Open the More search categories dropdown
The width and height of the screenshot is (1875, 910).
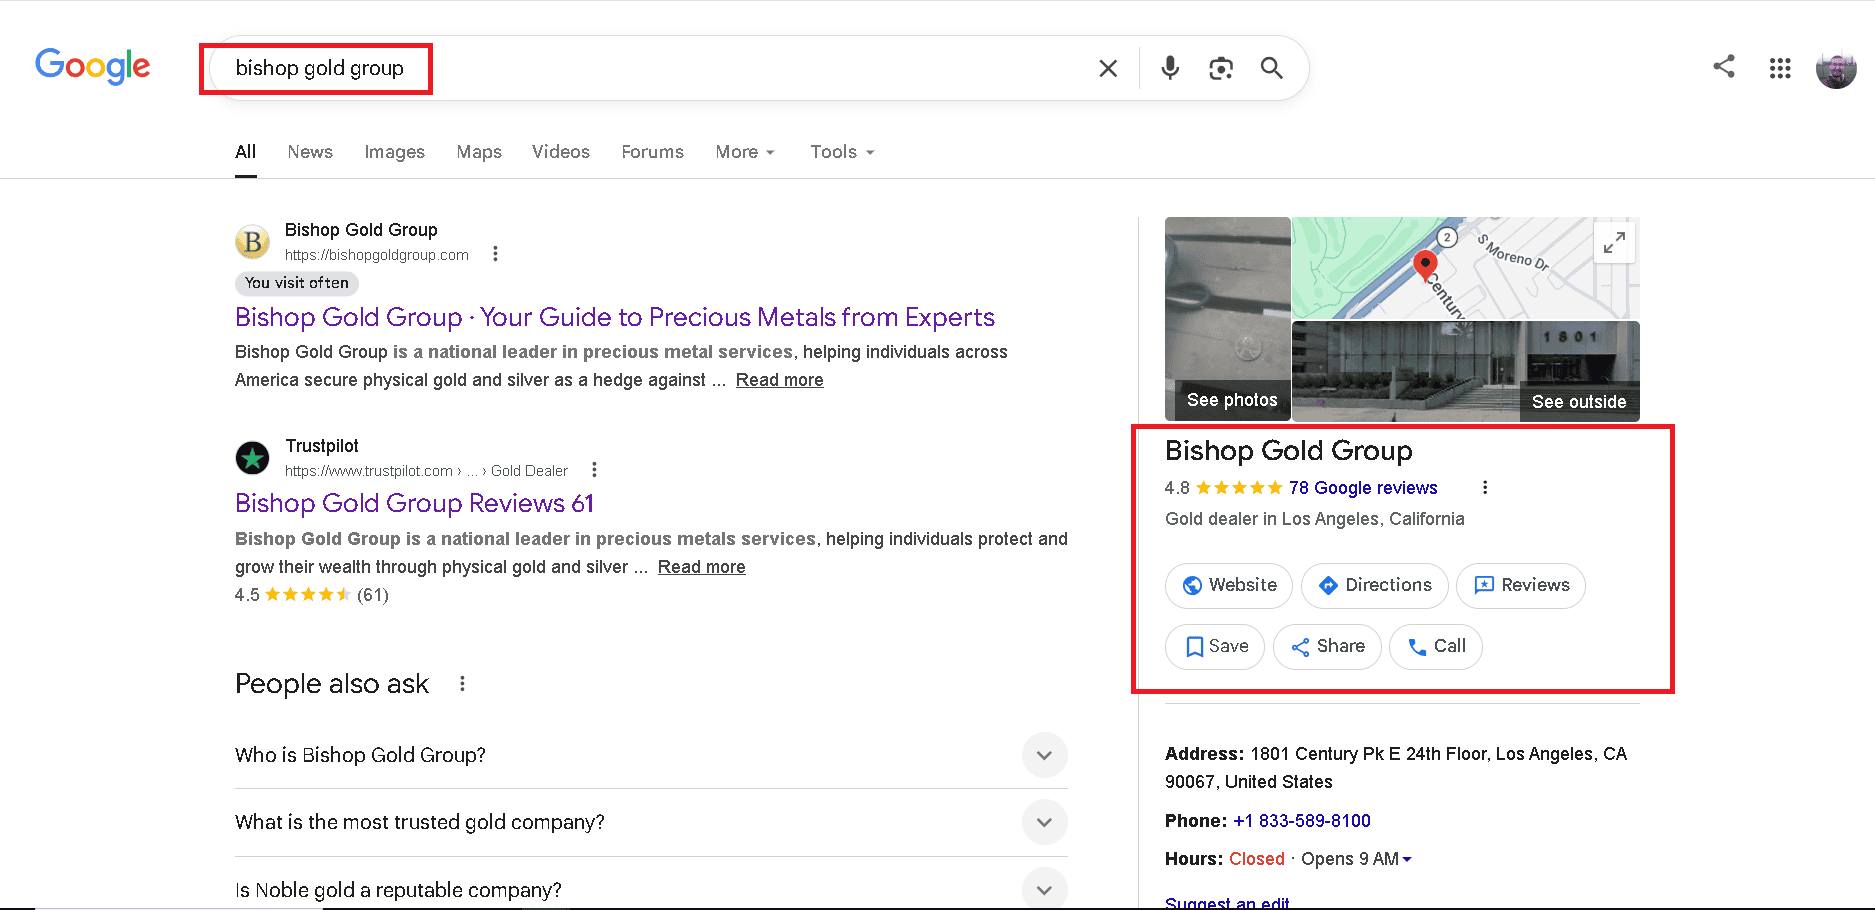744,152
